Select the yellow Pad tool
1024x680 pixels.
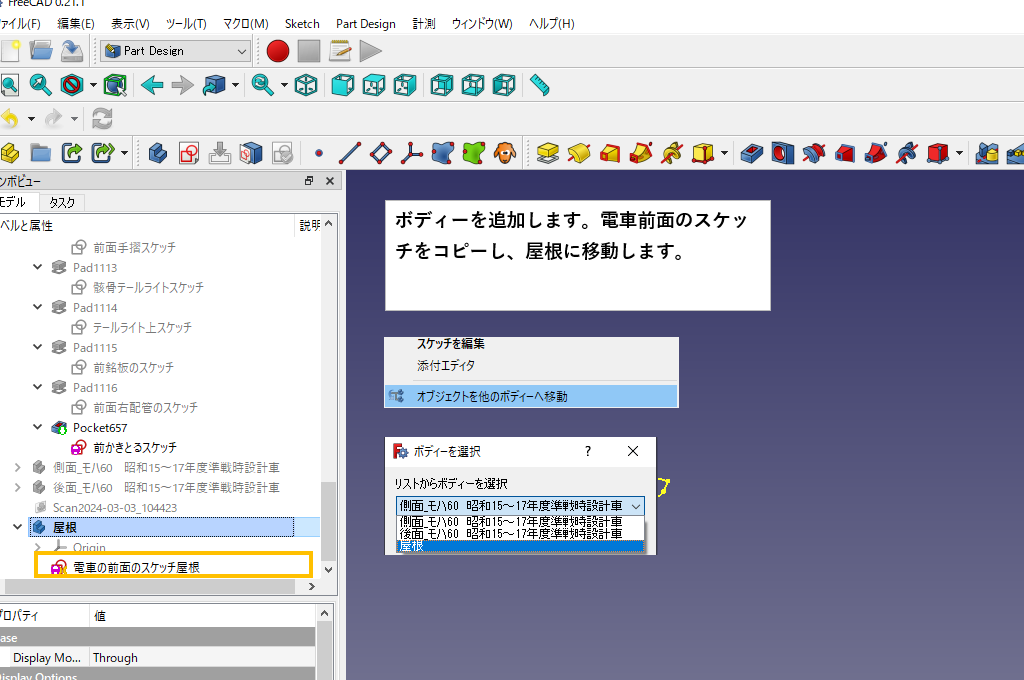(x=547, y=153)
